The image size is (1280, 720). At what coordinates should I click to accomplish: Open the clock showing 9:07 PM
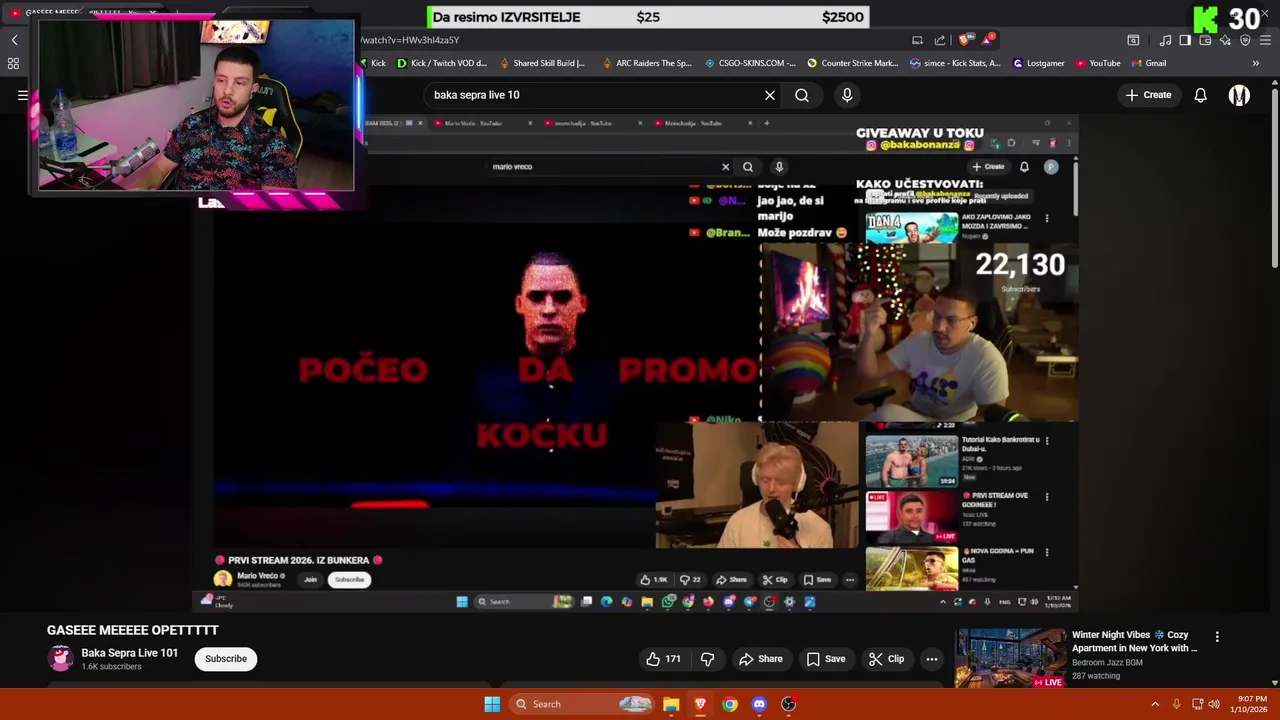pyautogui.click(x=1249, y=704)
